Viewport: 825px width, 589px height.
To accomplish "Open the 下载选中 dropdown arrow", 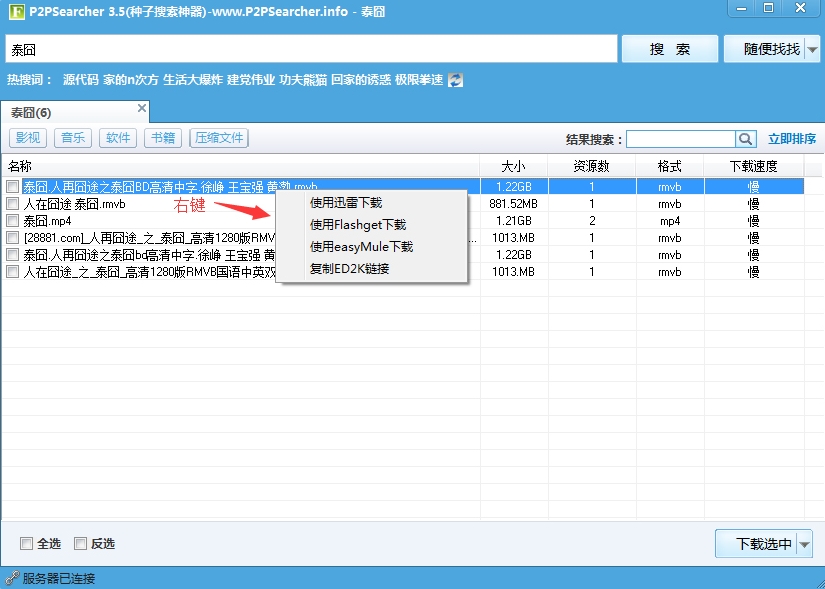I will tap(805, 544).
